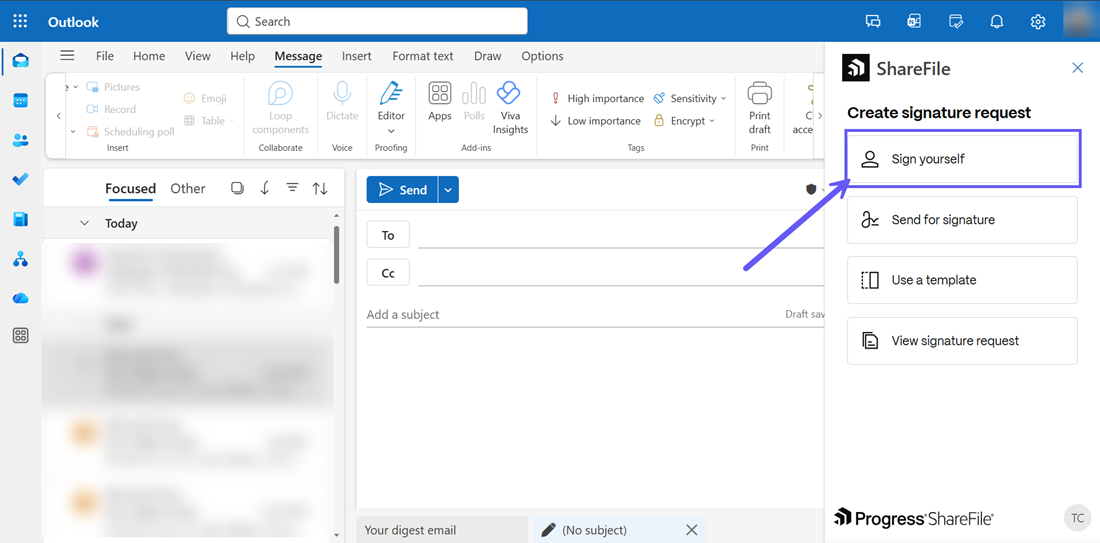Image resolution: width=1100 pixels, height=543 pixels.
Task: Open the notifications bell
Action: (996, 21)
